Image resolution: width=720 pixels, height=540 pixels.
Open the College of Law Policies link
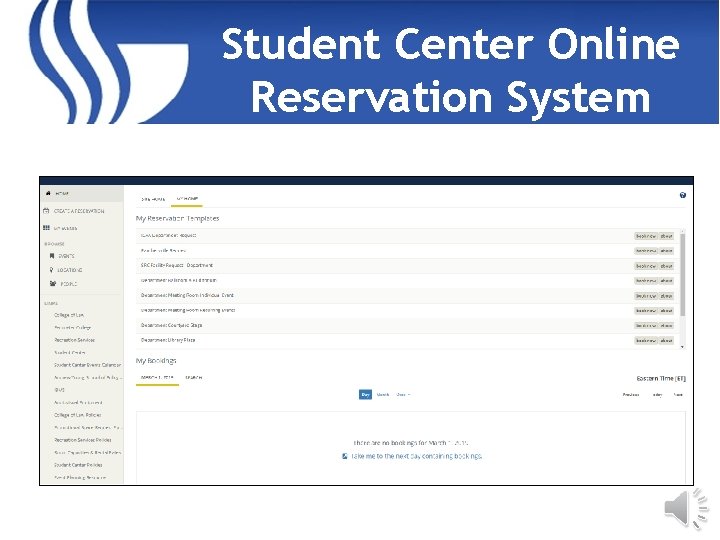coord(78,415)
